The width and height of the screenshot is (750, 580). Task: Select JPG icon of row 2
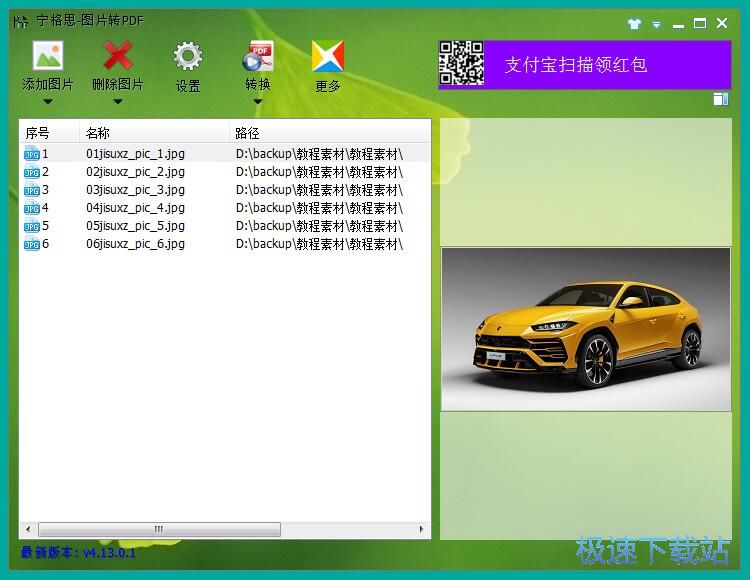tap(32, 172)
